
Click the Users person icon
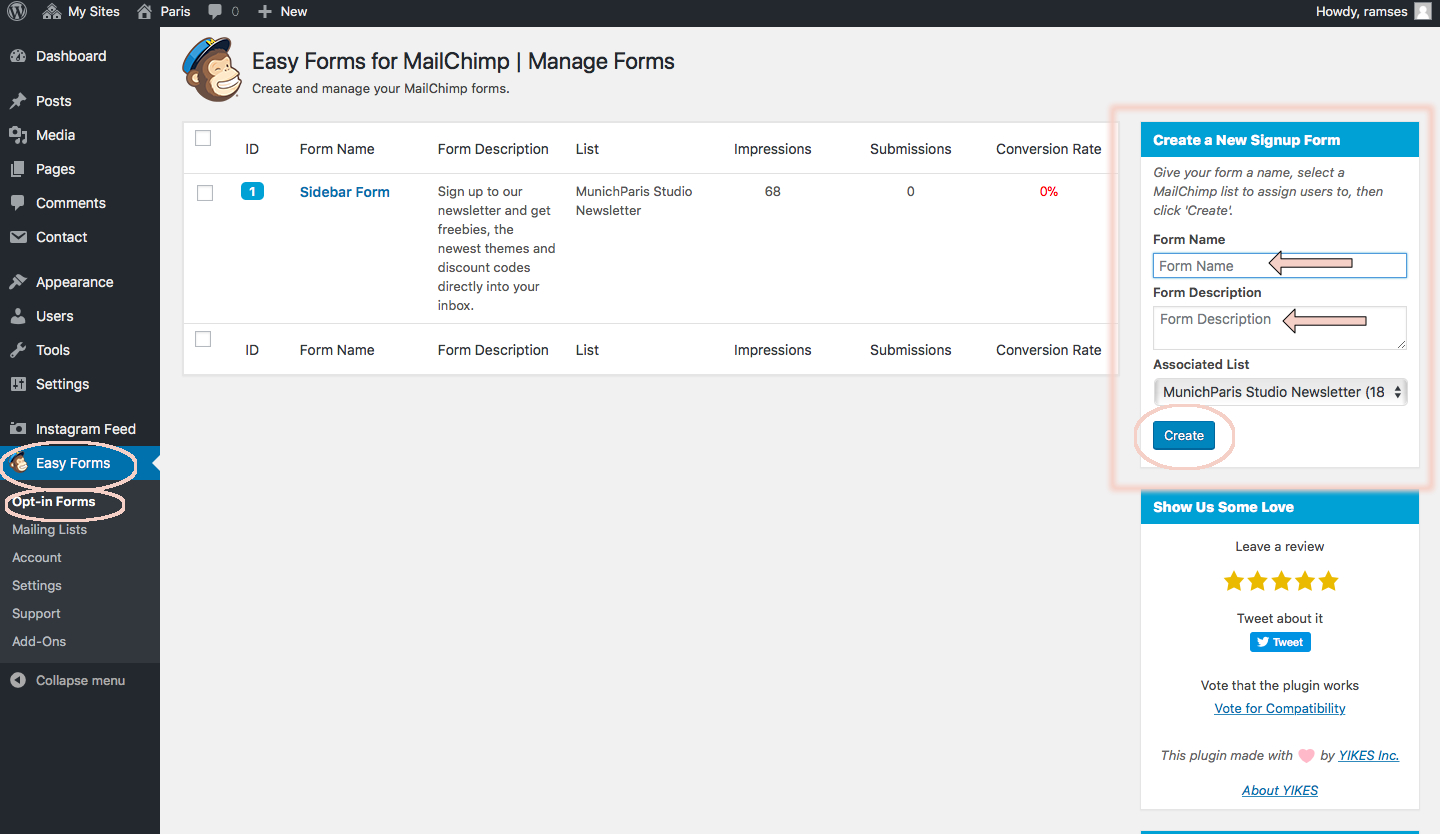18,316
